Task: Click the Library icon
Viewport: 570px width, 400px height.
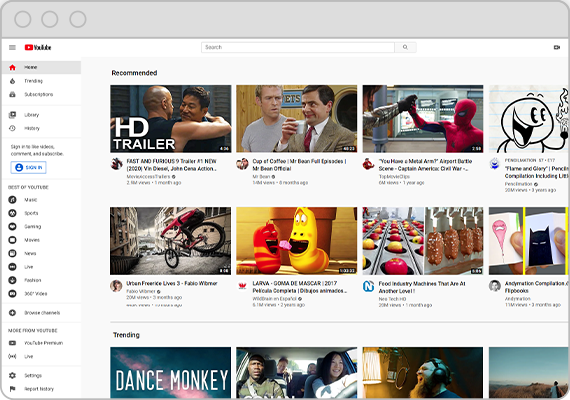Action: click(x=12, y=115)
